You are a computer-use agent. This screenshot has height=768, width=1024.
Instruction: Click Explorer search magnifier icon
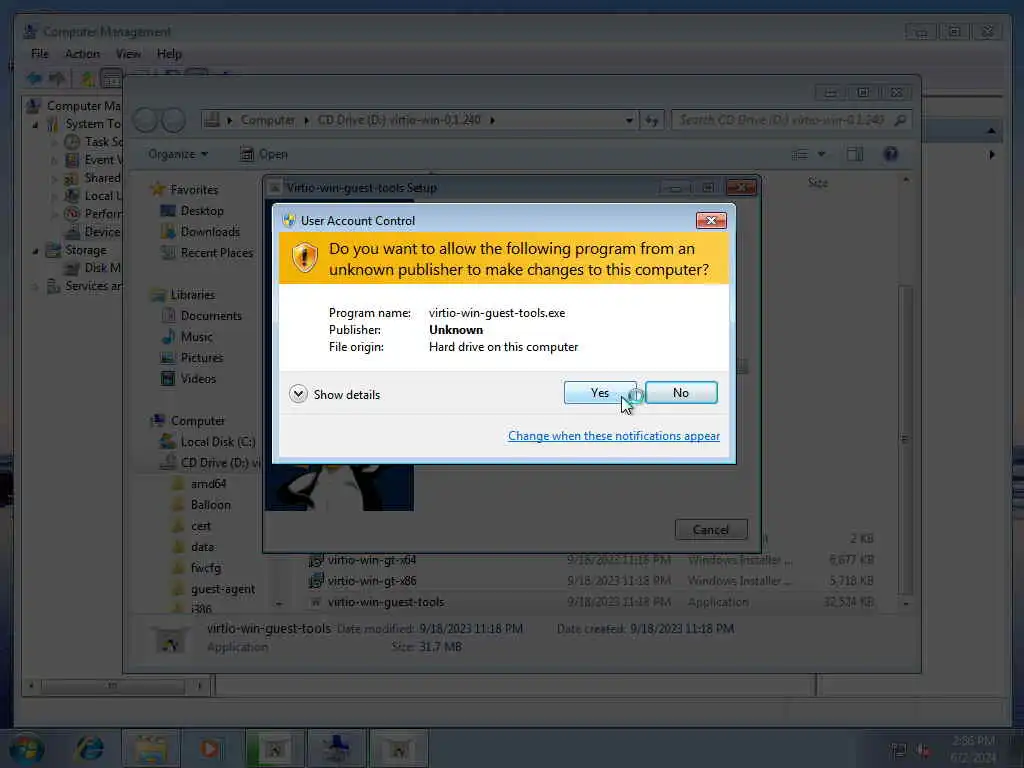(900, 120)
